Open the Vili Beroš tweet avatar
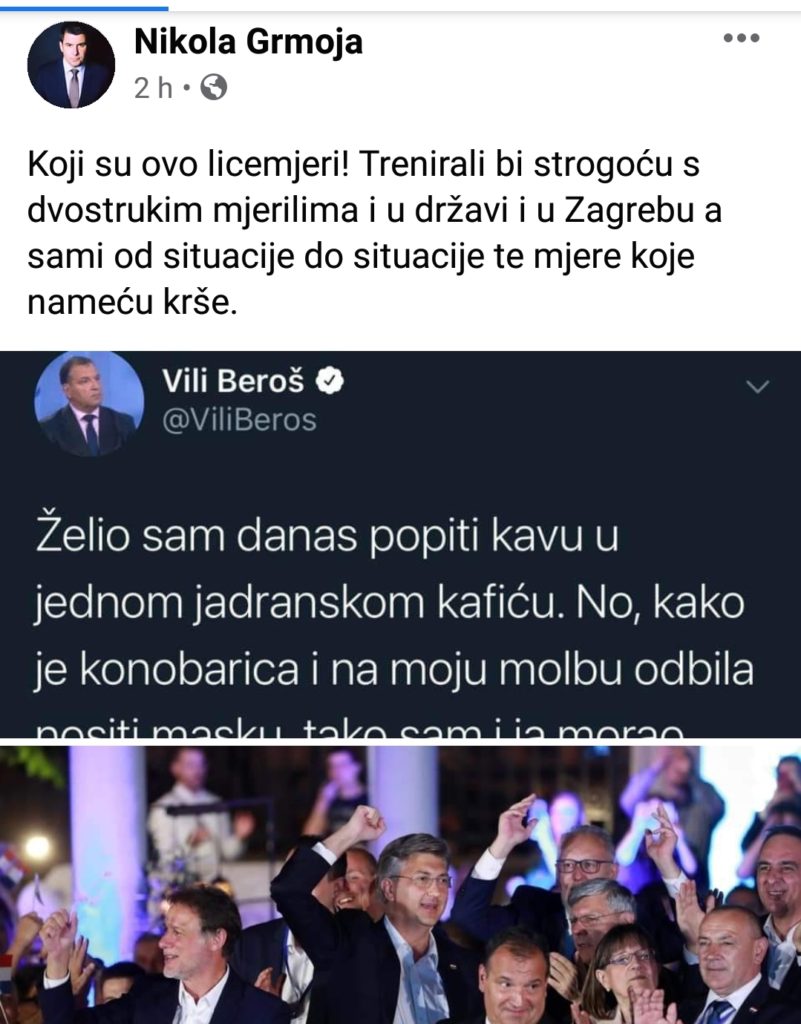The width and height of the screenshot is (801, 1024). click(x=89, y=405)
